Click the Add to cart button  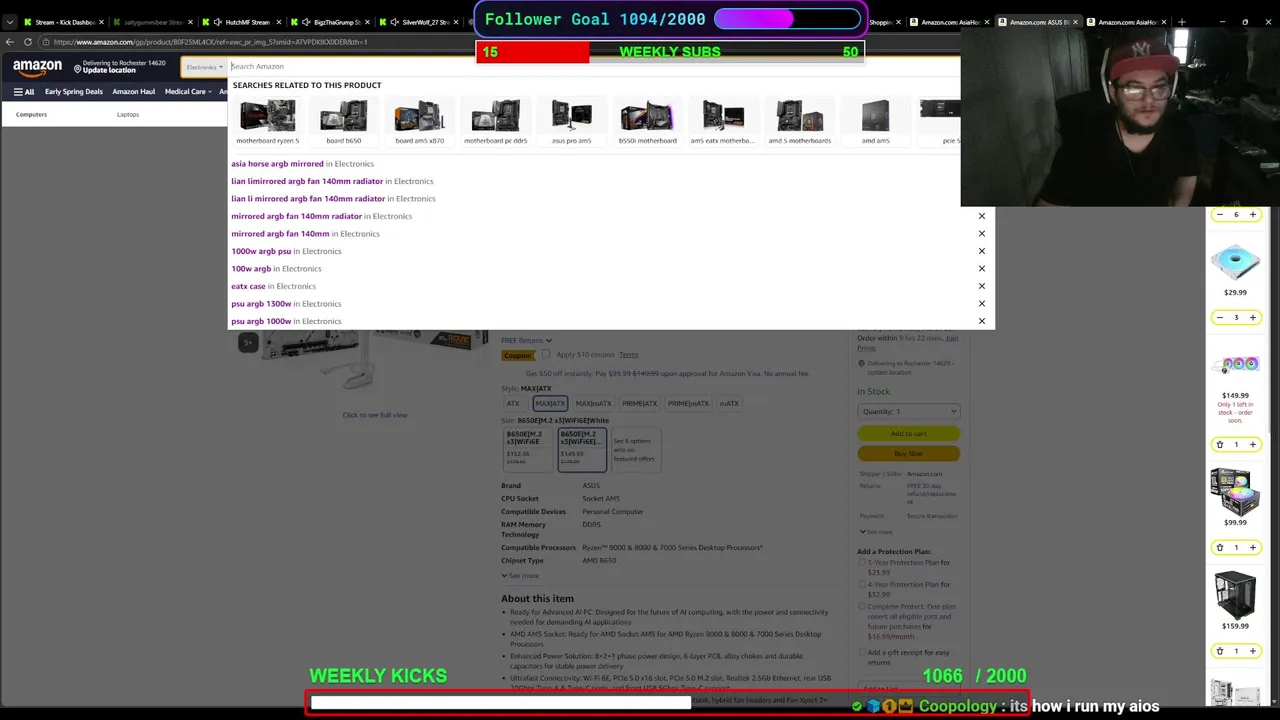(x=908, y=434)
